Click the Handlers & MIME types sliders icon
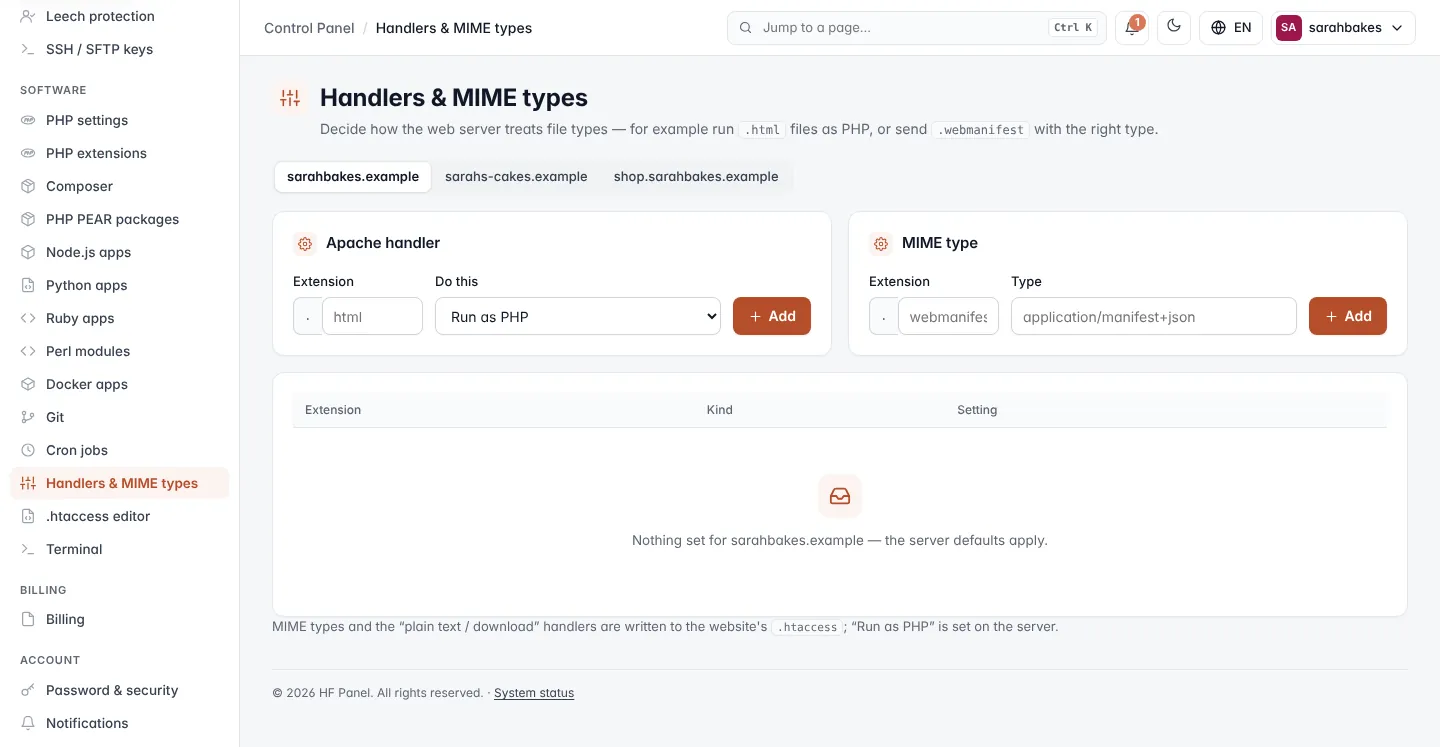 28,483
